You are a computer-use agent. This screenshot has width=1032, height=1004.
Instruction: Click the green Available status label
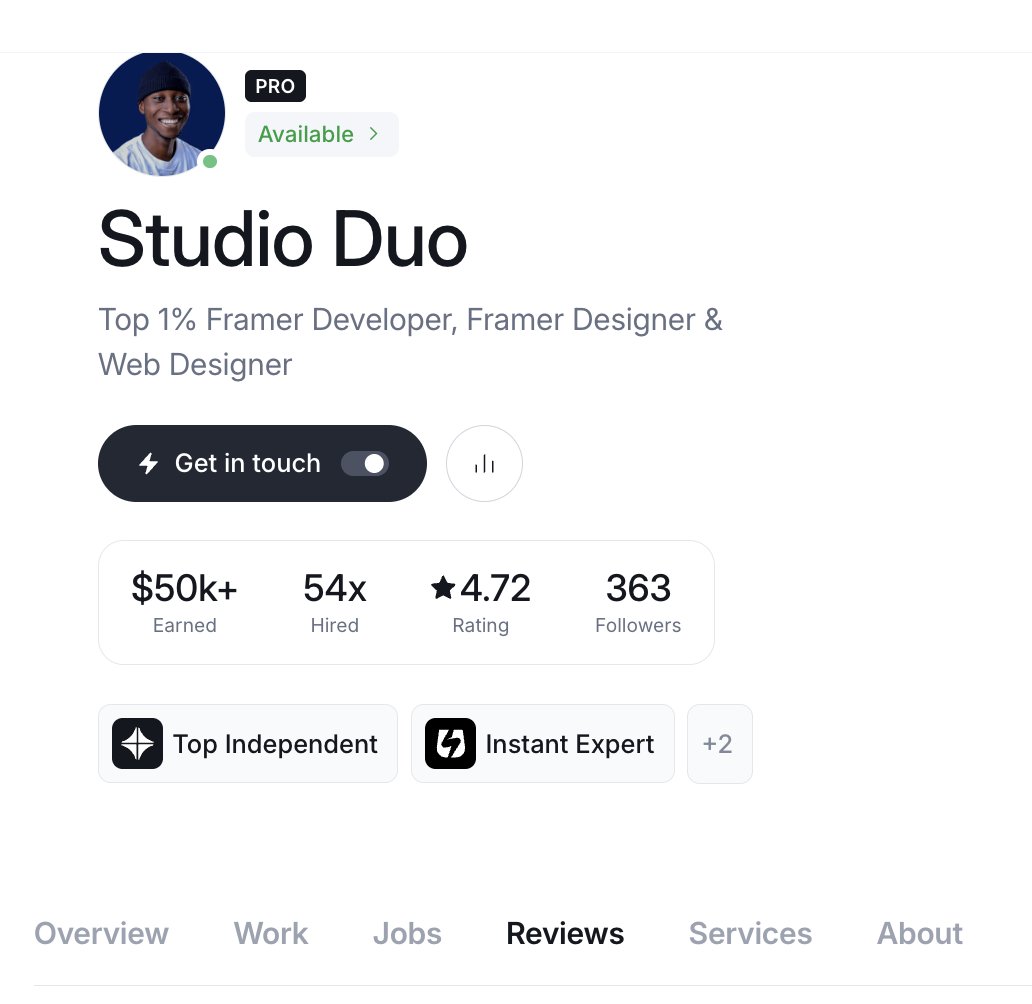pos(305,134)
